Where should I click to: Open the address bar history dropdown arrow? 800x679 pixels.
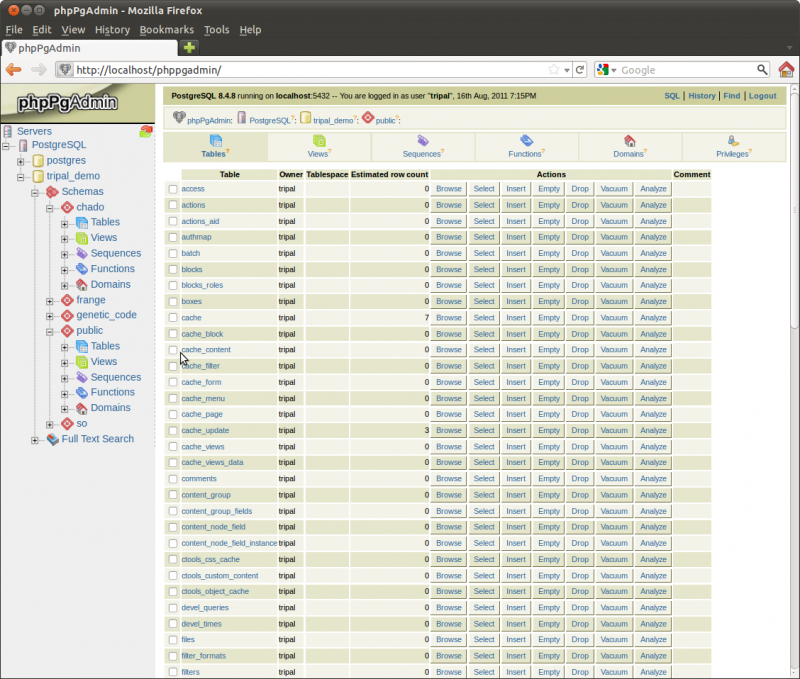pos(567,70)
